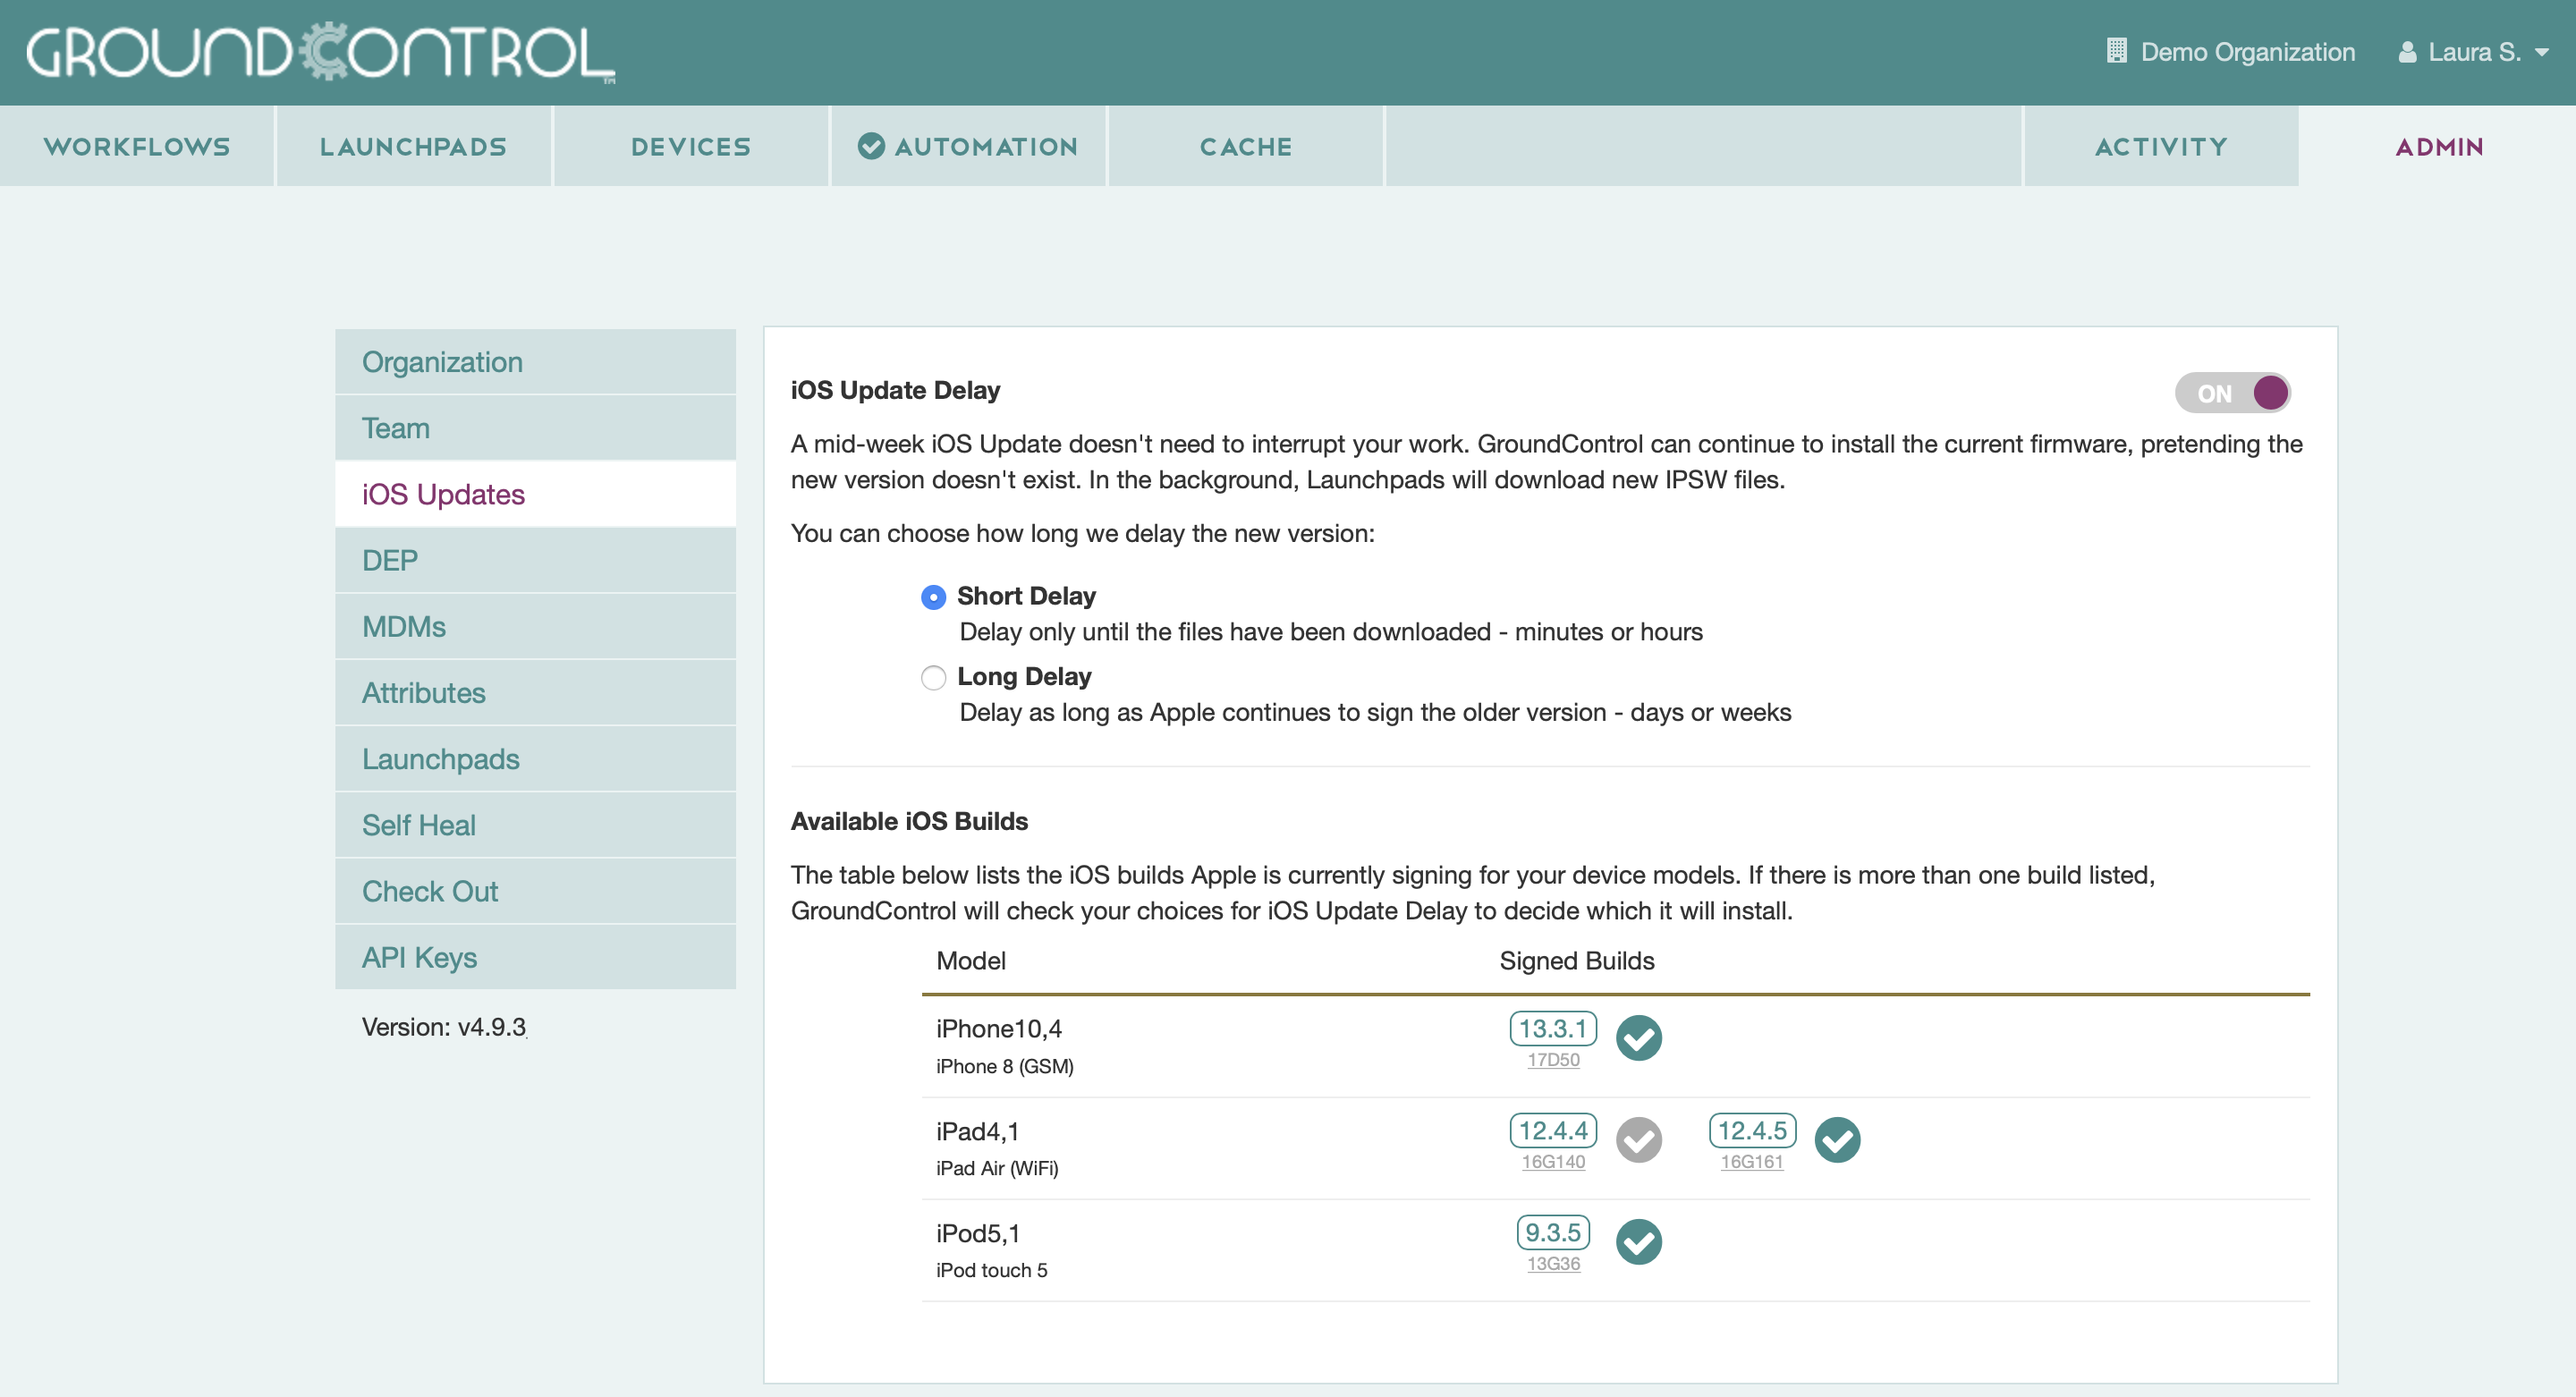Image resolution: width=2576 pixels, height=1397 pixels.
Task: Open Organization in the admin sidebar
Action: click(x=535, y=362)
